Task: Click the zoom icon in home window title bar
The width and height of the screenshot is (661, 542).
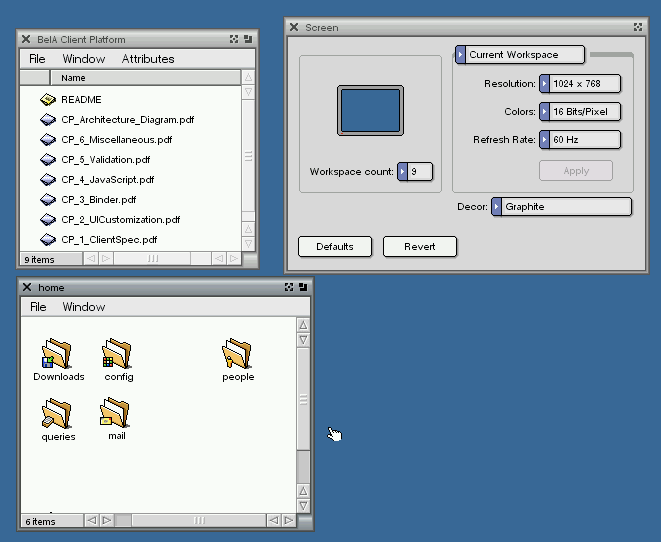Action: [x=289, y=287]
